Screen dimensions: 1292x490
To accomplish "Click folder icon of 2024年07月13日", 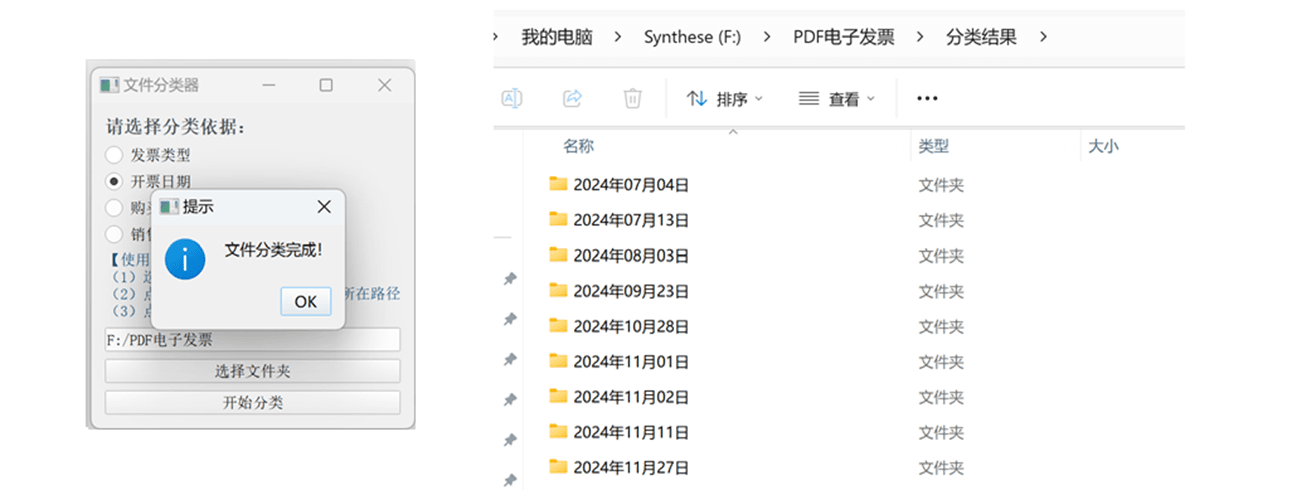I will (x=558, y=219).
